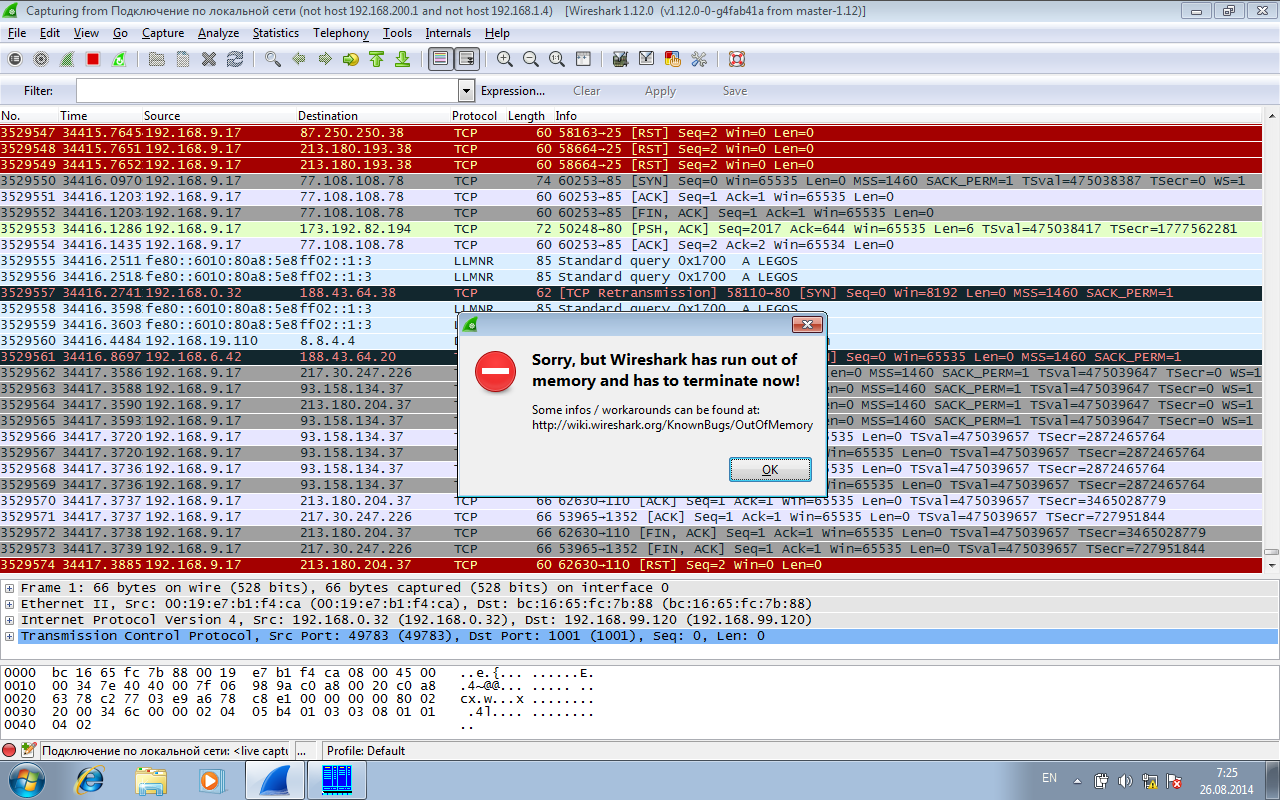Close this capture file icon

[x=209, y=59]
